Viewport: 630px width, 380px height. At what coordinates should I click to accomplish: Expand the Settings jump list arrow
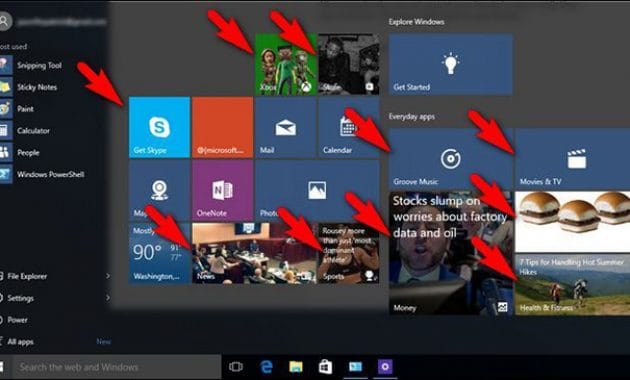108,298
